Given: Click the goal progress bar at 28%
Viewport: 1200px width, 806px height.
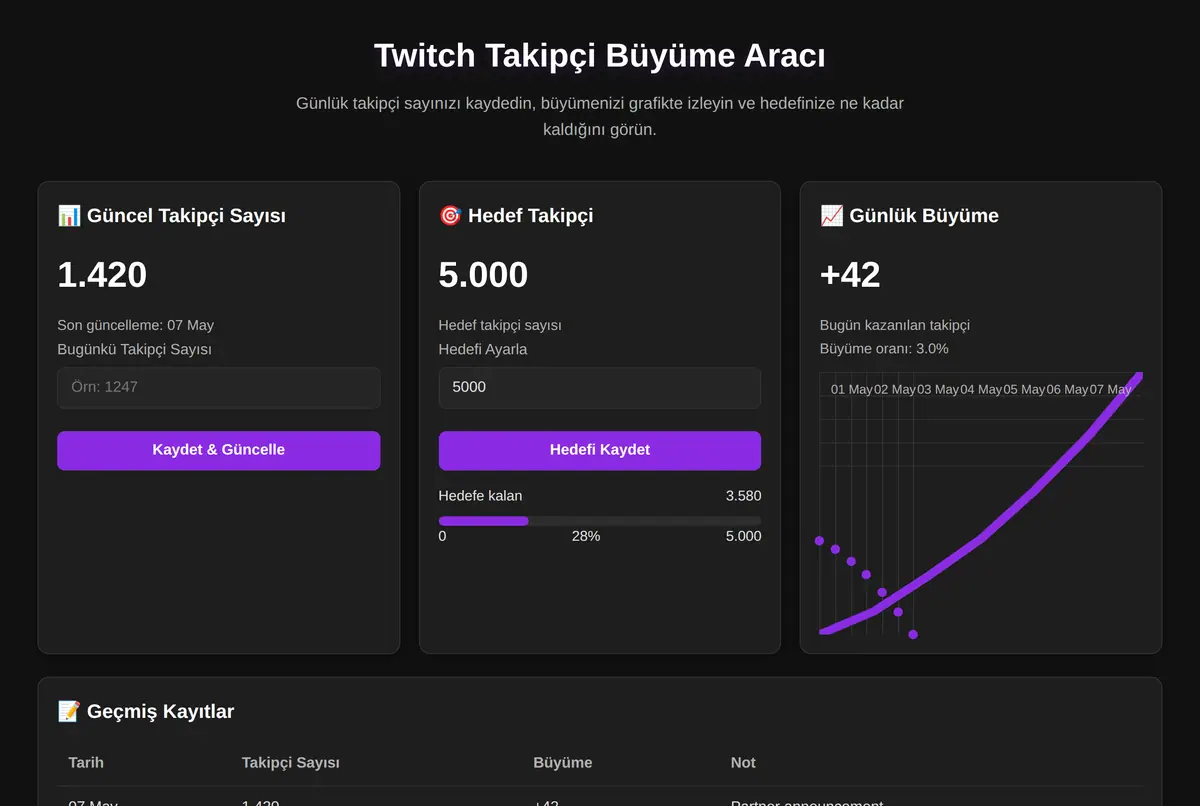Looking at the screenshot, I should pyautogui.click(x=600, y=521).
